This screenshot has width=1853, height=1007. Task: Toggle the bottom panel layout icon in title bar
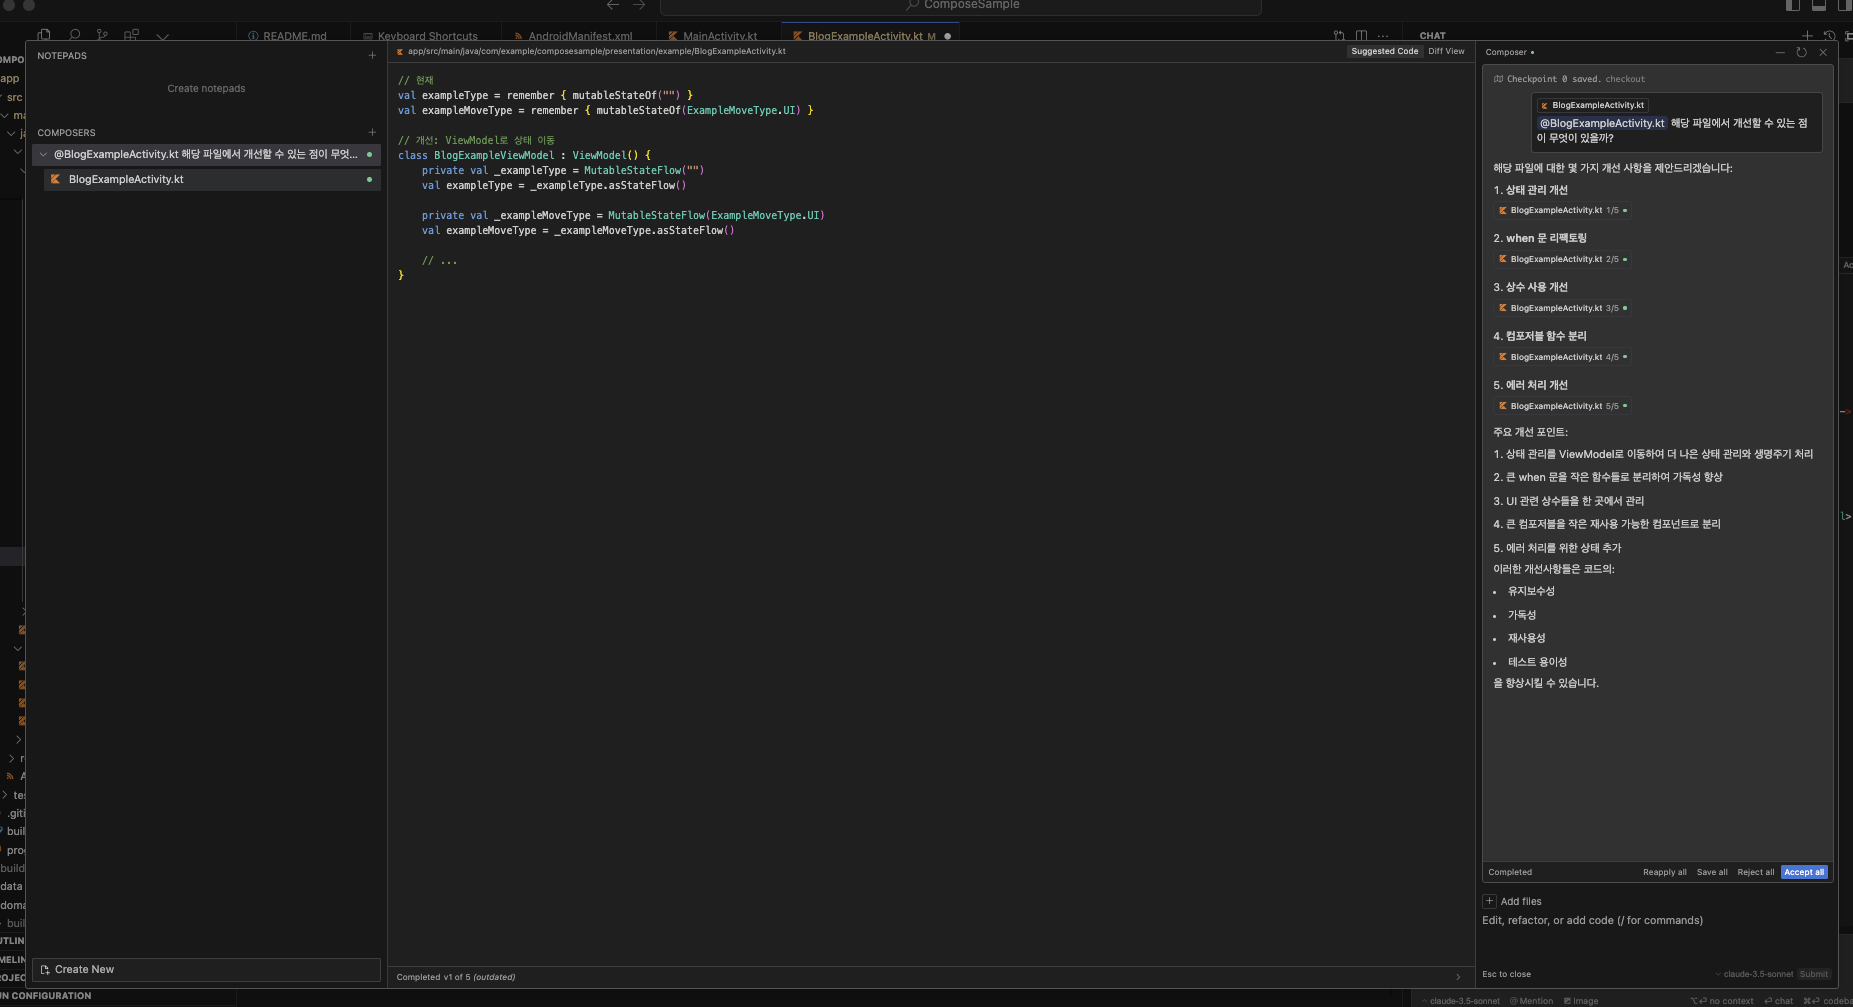tap(1818, 5)
